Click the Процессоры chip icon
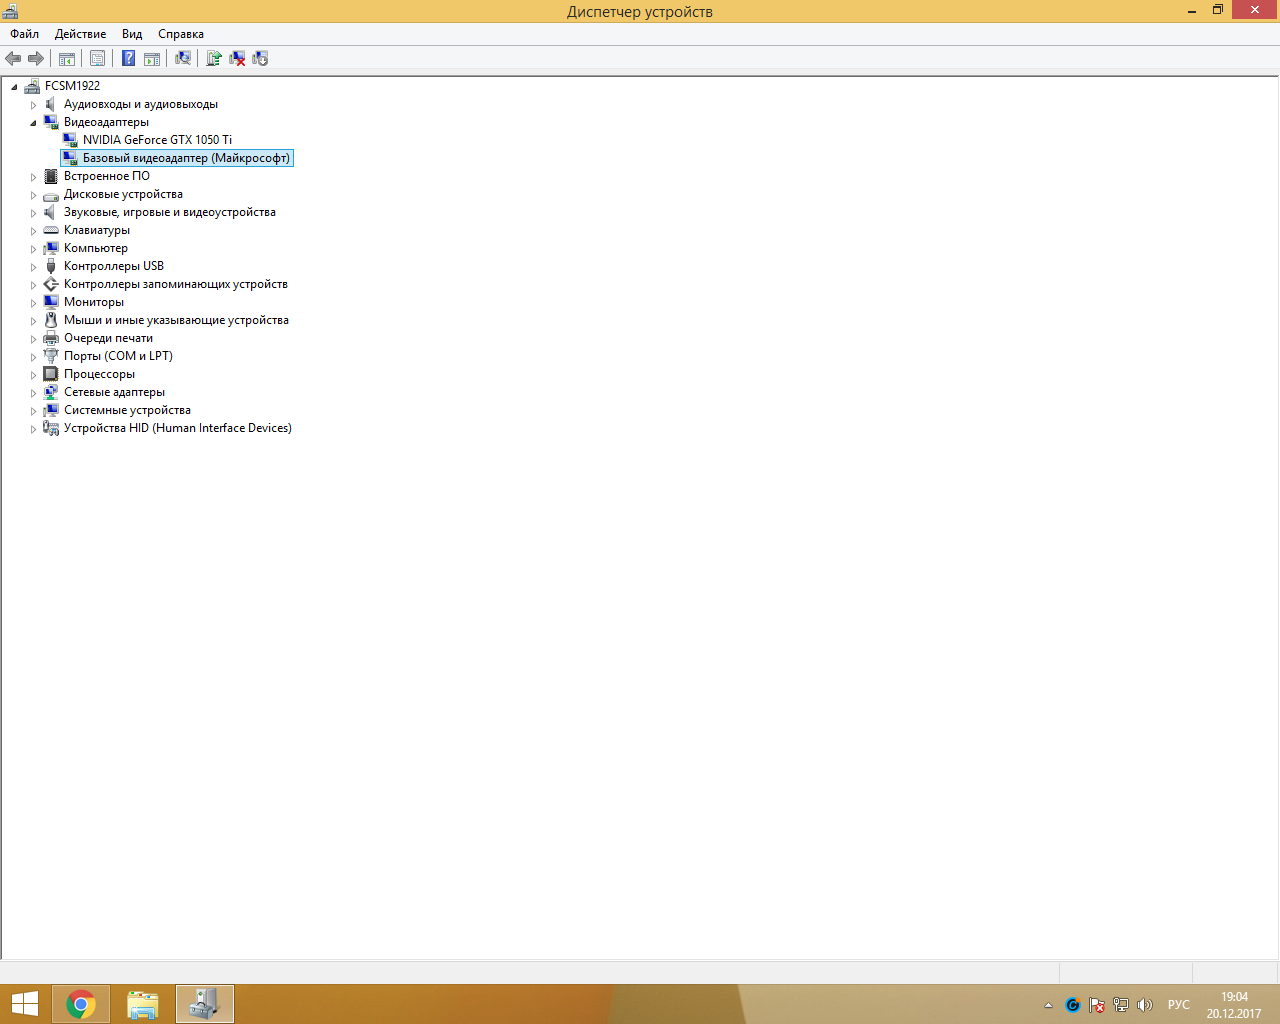The width and height of the screenshot is (1280, 1024). click(x=51, y=374)
